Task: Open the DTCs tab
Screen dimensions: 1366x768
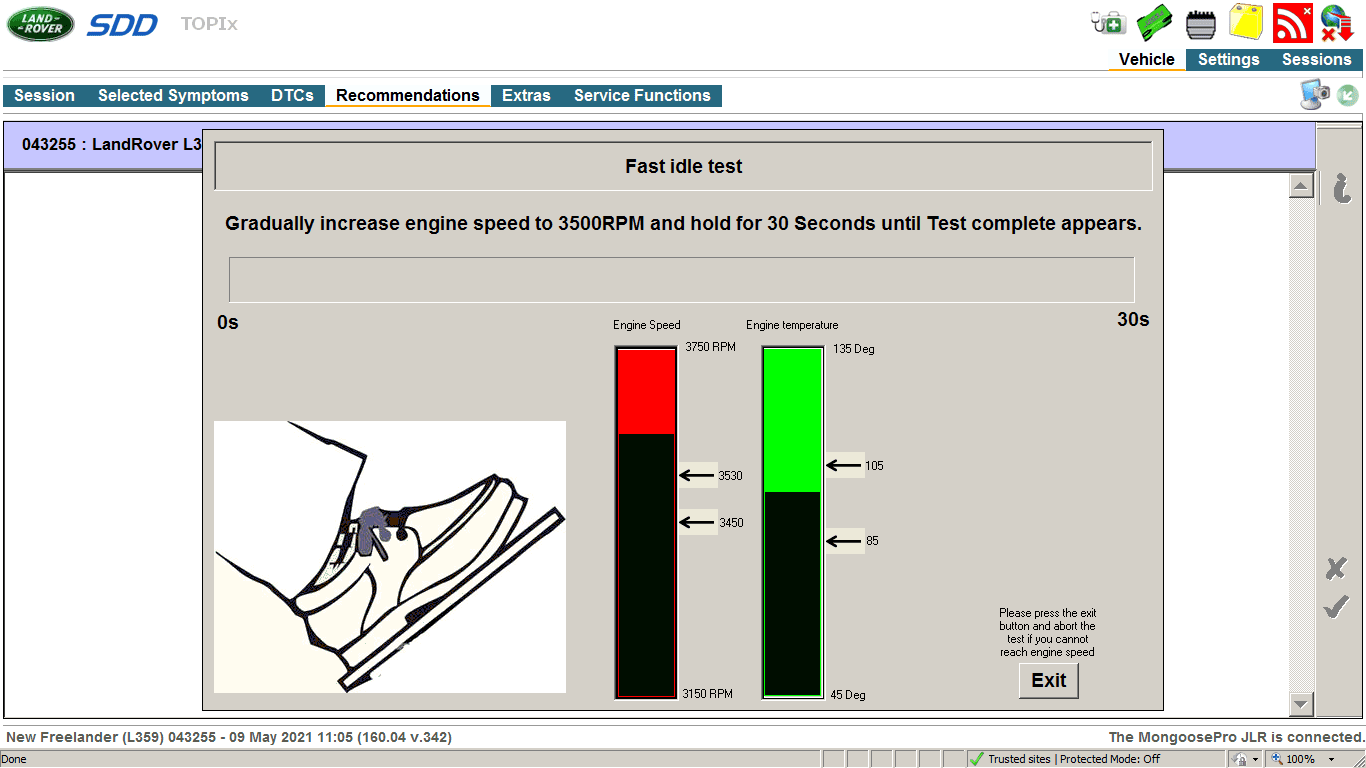Action: click(292, 96)
